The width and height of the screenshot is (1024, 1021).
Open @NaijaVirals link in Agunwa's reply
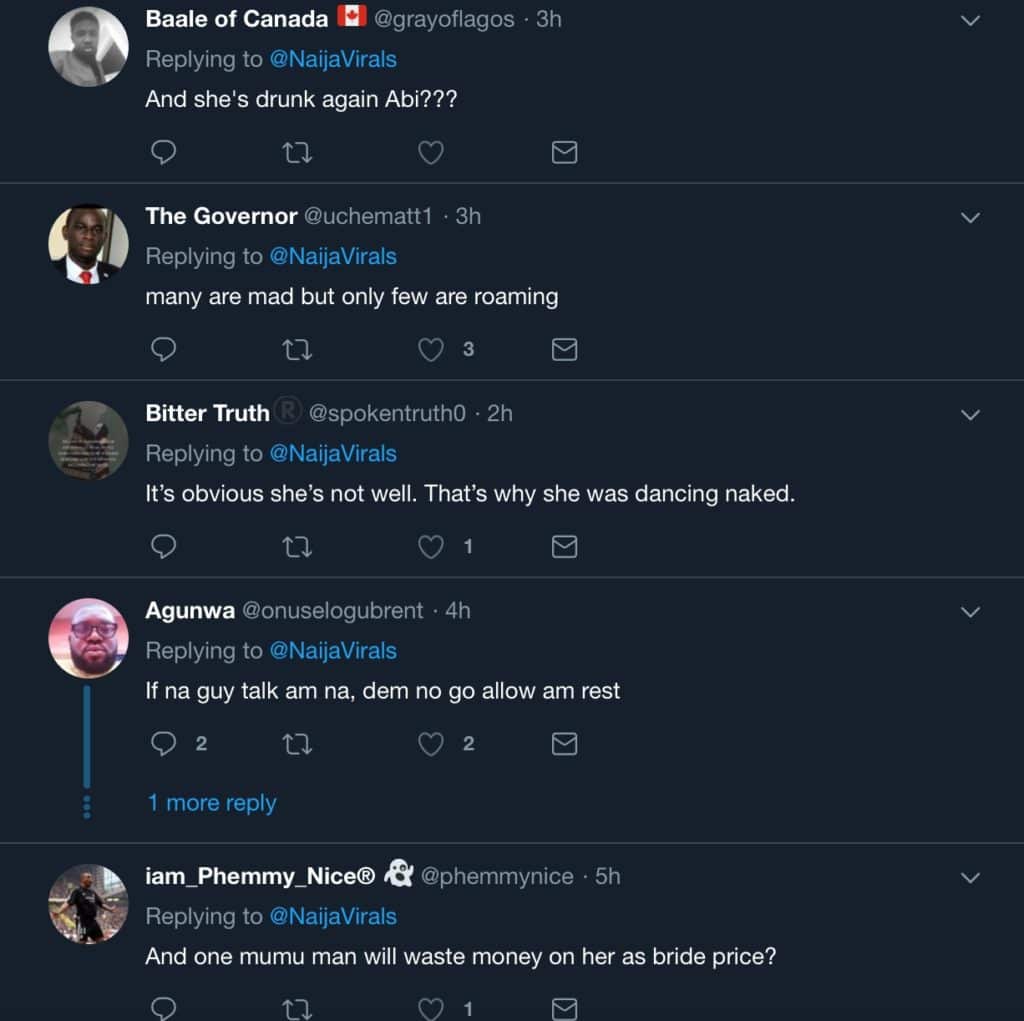coord(333,650)
